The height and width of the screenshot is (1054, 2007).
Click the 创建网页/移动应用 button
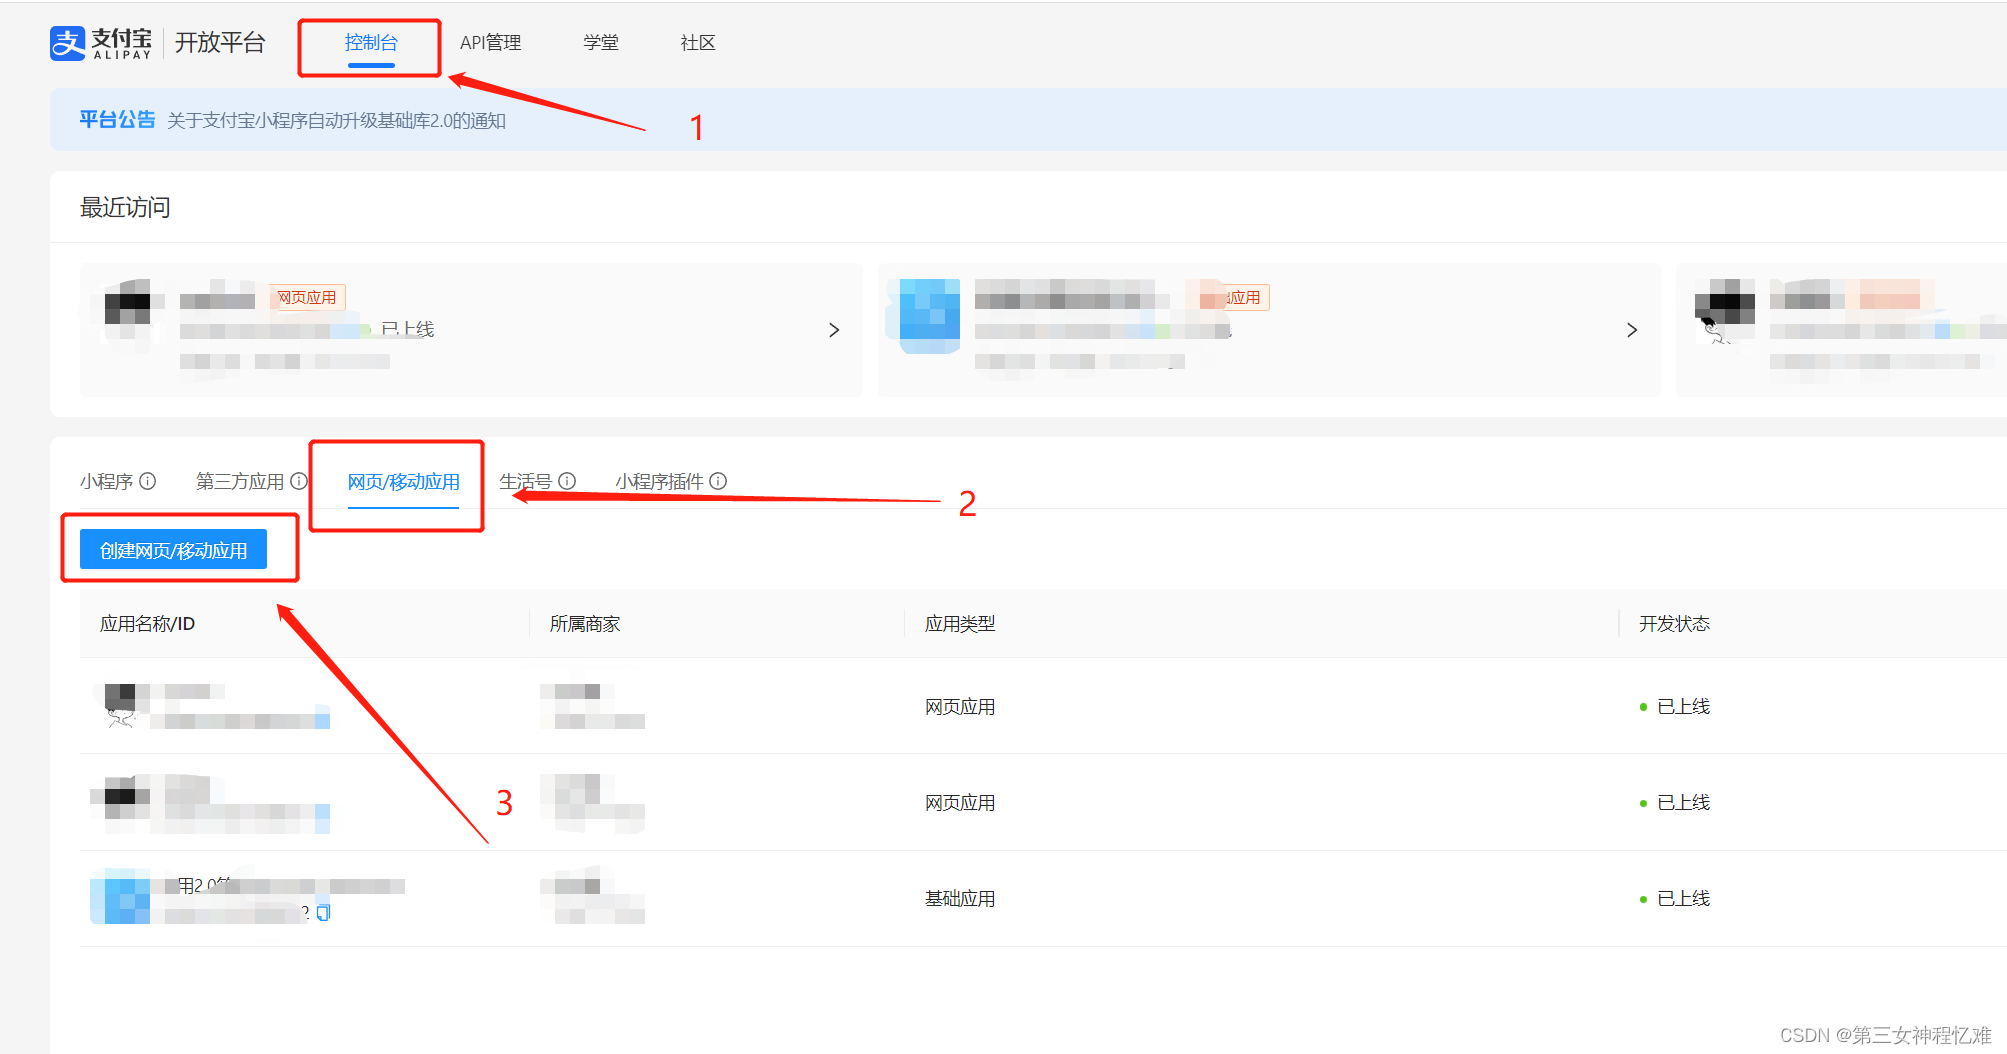173,550
